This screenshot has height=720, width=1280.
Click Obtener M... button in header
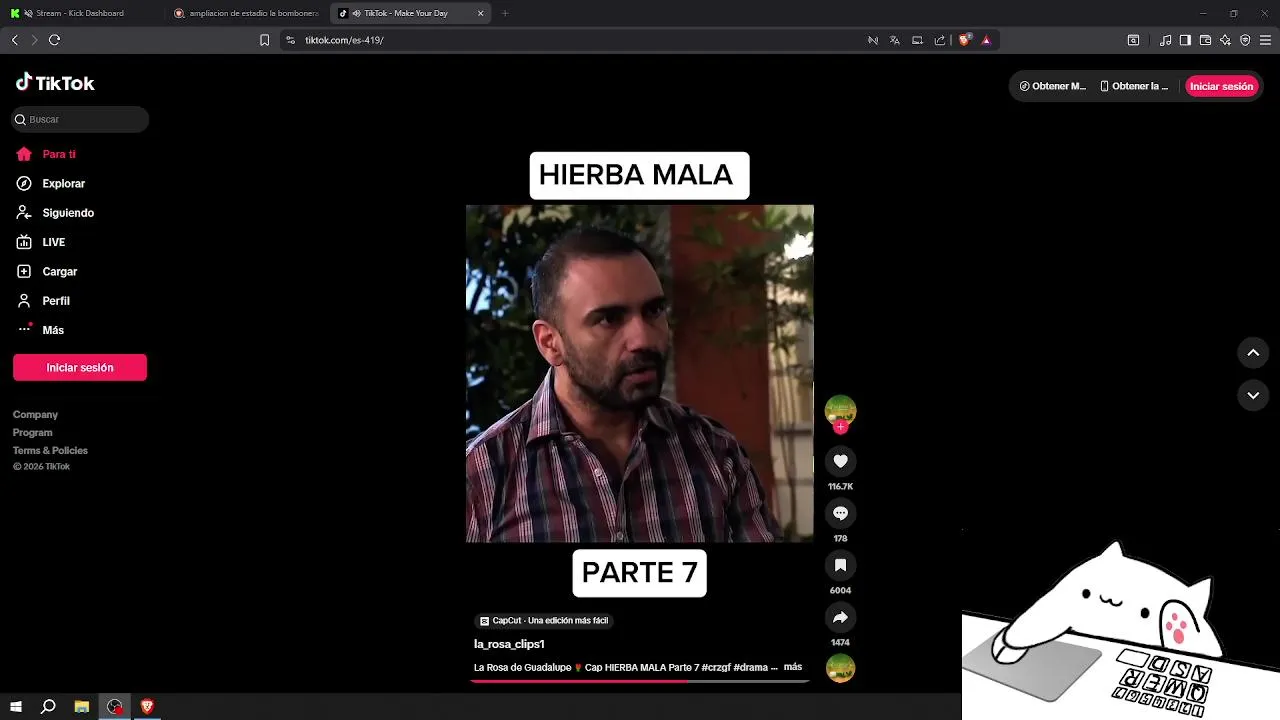(x=1052, y=86)
